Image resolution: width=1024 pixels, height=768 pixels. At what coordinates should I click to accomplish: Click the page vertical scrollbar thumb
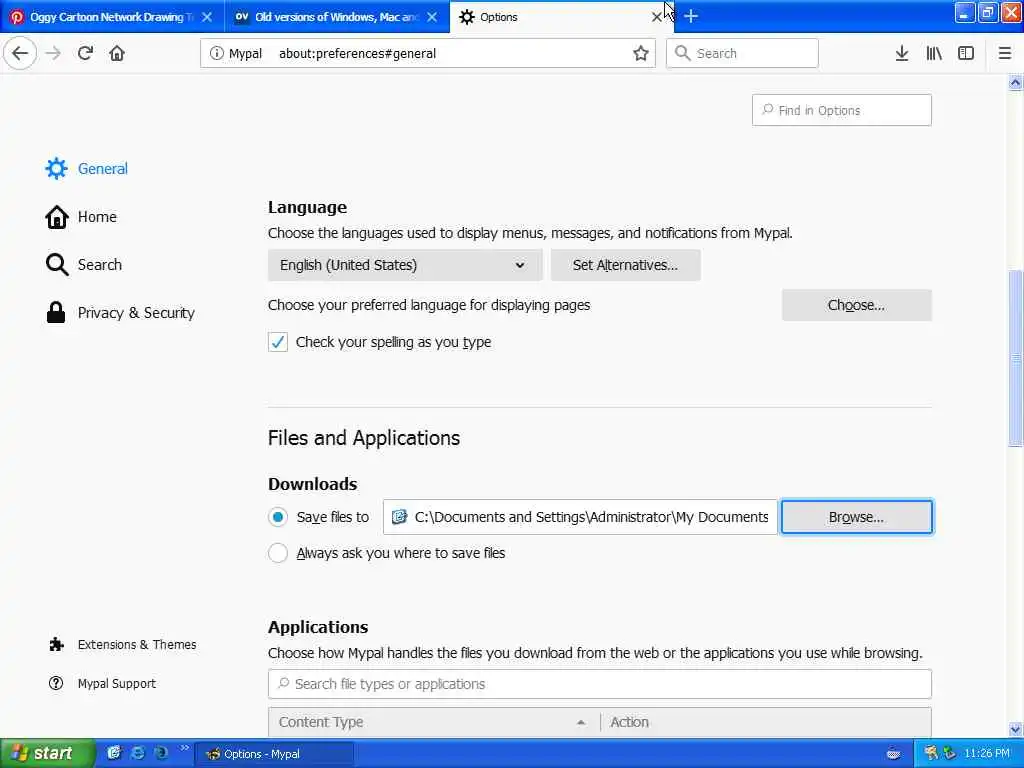pos(1015,358)
